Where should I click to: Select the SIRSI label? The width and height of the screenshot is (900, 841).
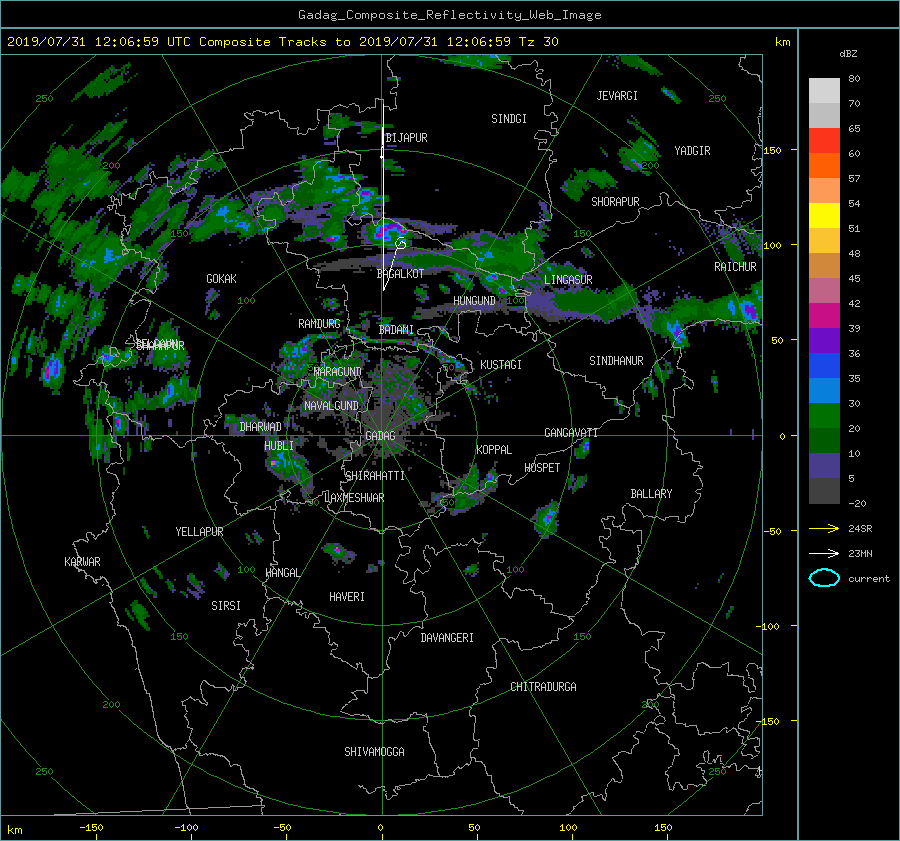(x=226, y=606)
